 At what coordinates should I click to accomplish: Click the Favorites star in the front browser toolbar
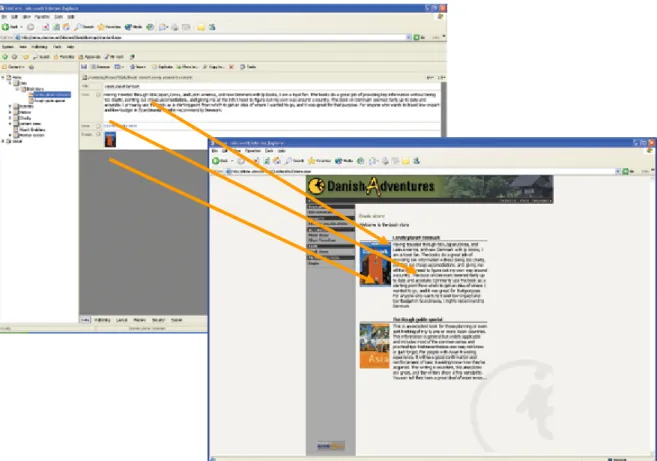(x=312, y=161)
